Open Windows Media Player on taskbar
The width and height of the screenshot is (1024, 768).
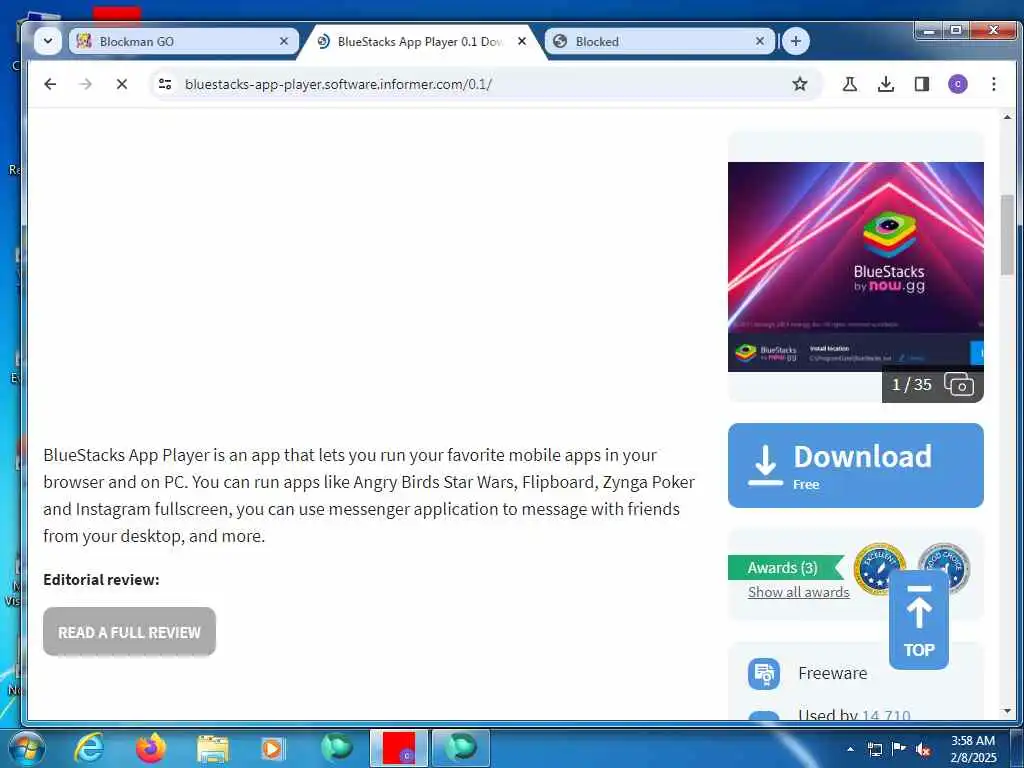(273, 748)
